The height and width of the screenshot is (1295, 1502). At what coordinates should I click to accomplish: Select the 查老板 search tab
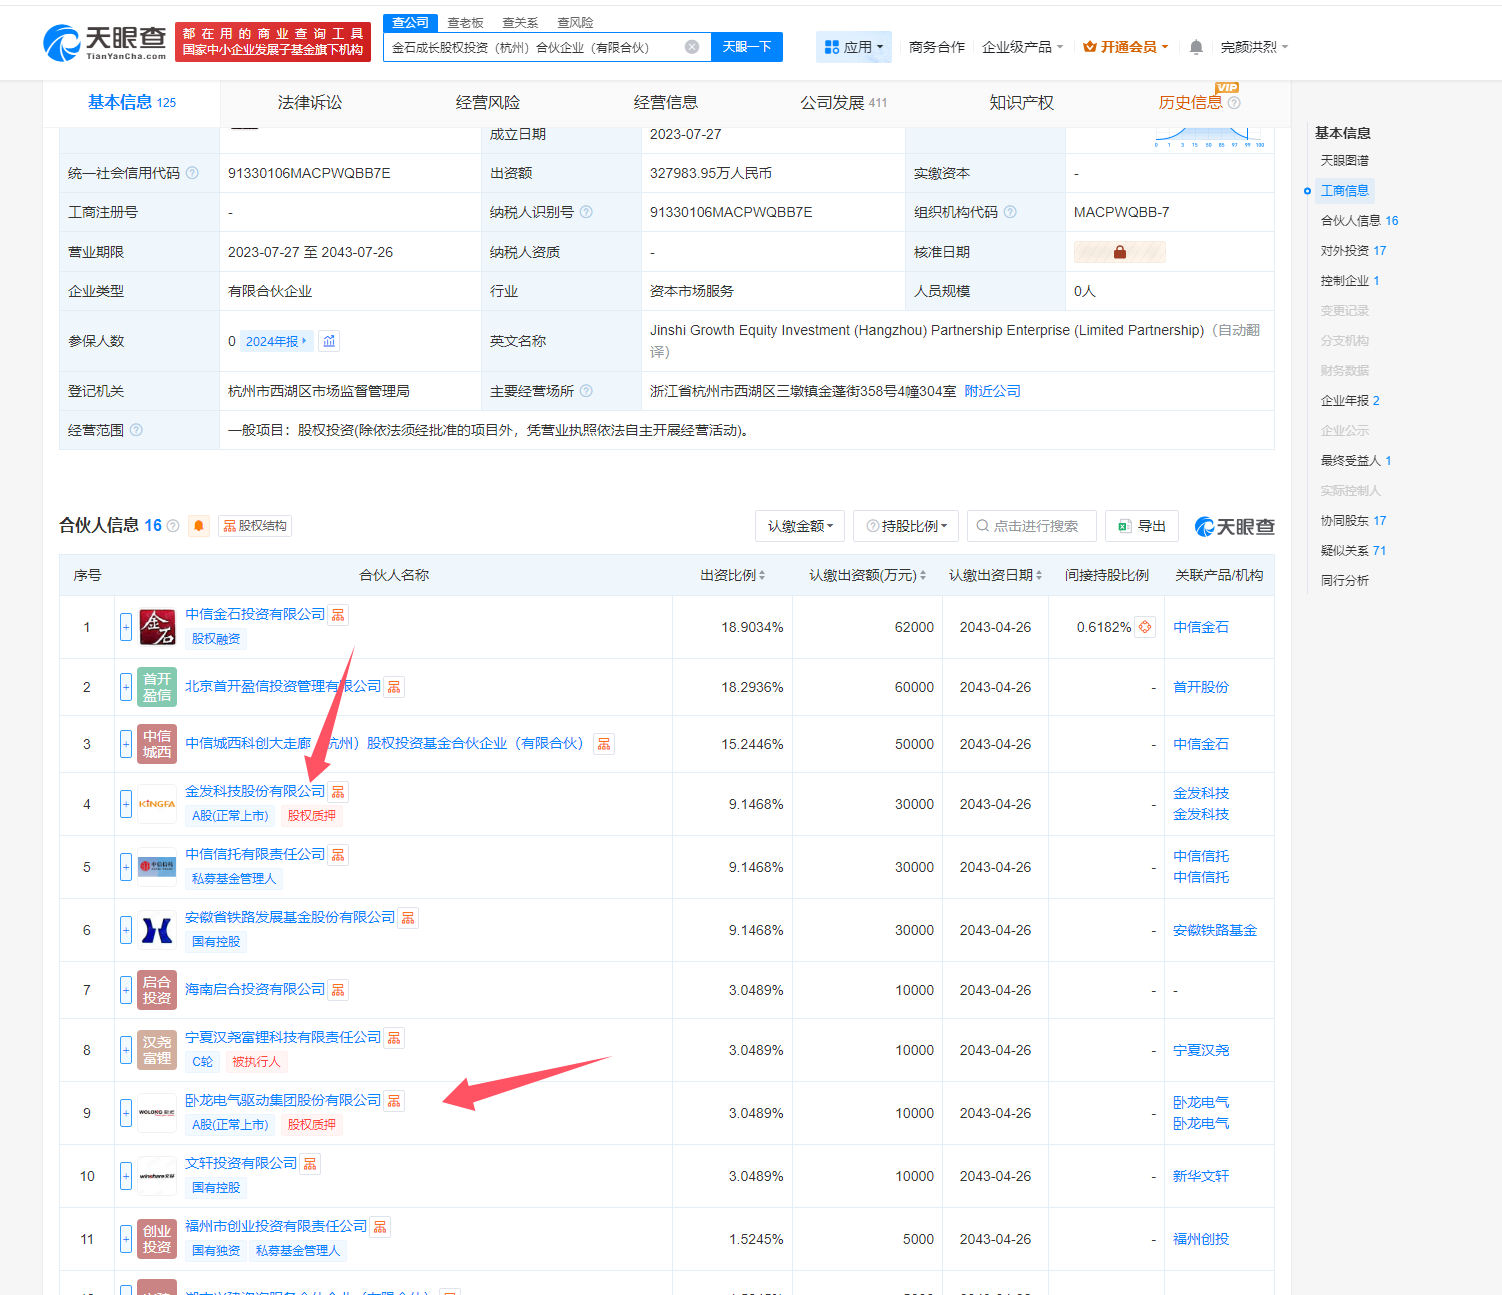click(466, 22)
